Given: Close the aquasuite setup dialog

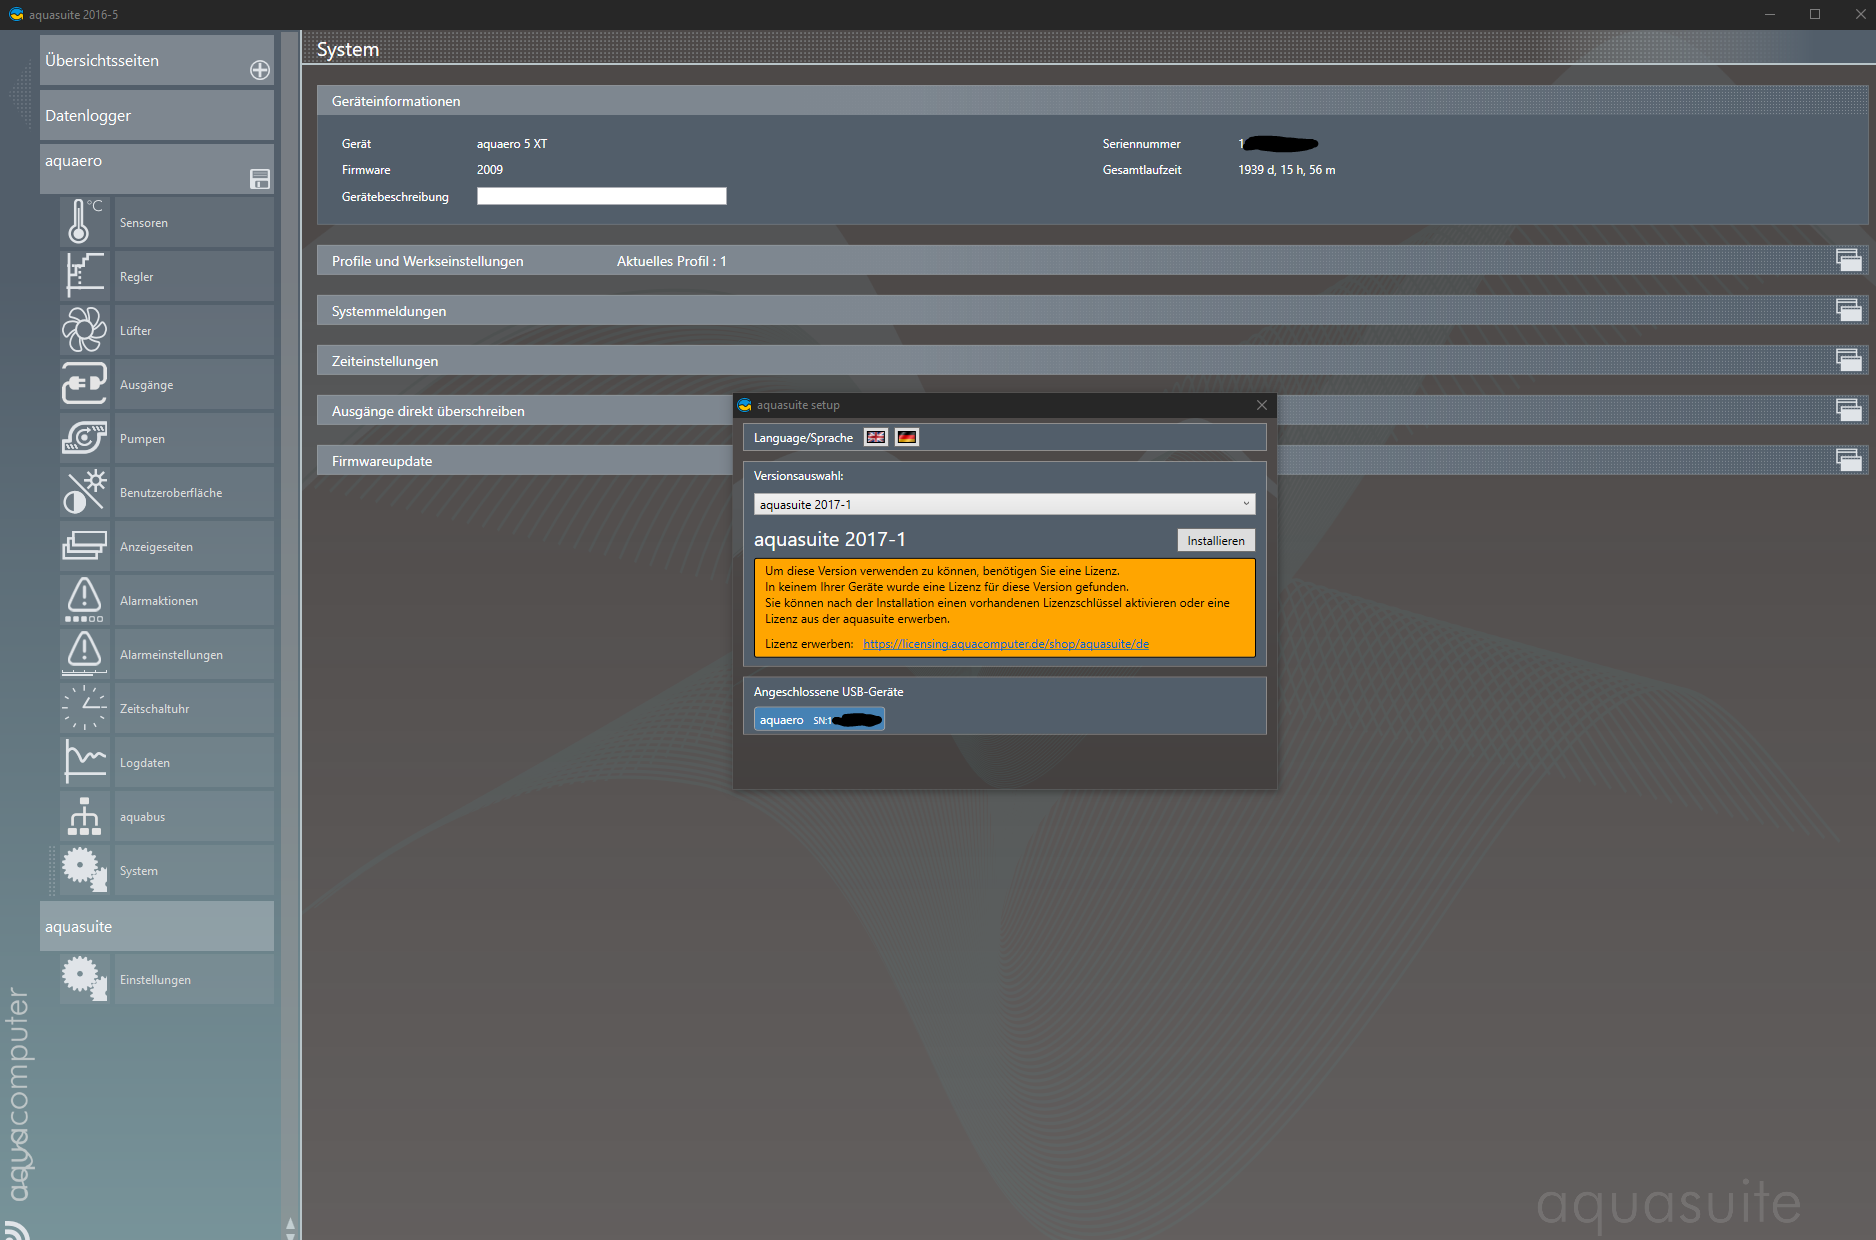Looking at the screenshot, I should coord(1262,405).
